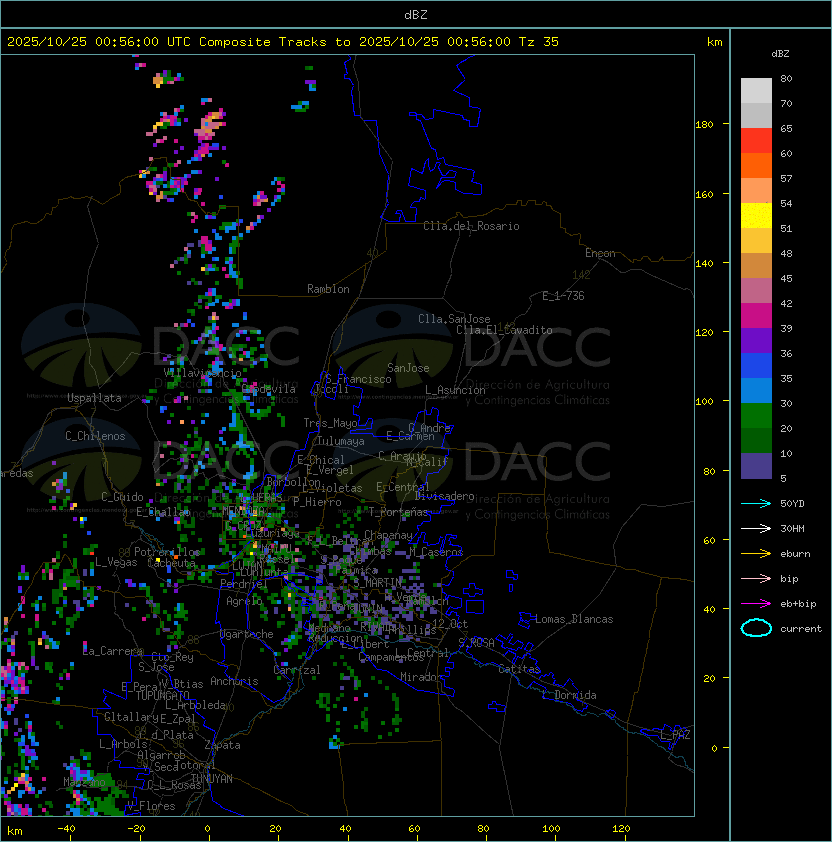832x842 pixels.
Task: Click the 'Tres_Mayo' map label
Action: (x=330, y=423)
